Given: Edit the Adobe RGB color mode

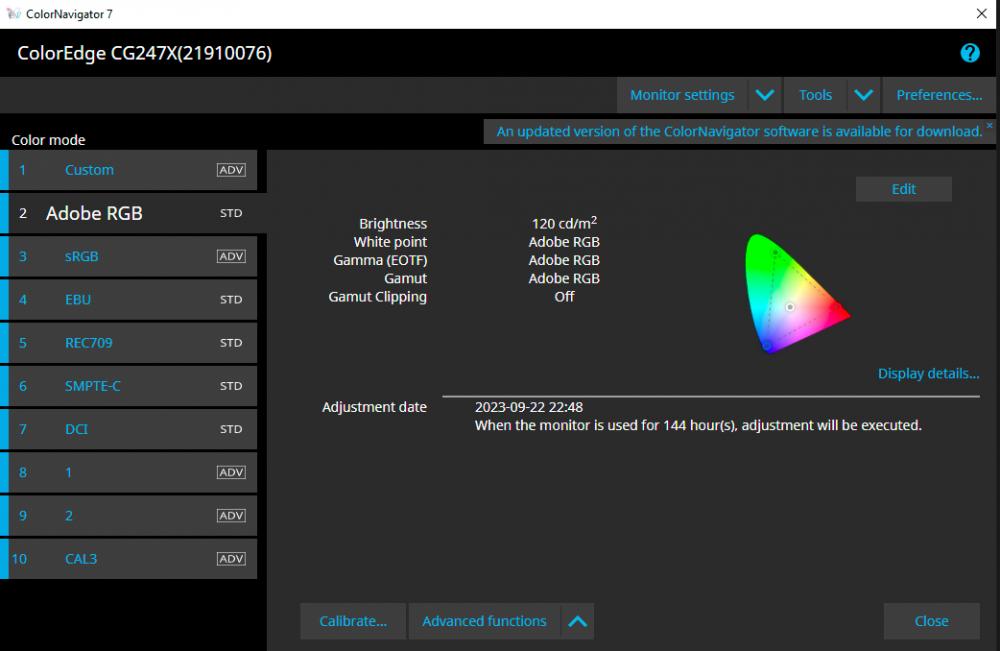Looking at the screenshot, I should (x=903, y=189).
